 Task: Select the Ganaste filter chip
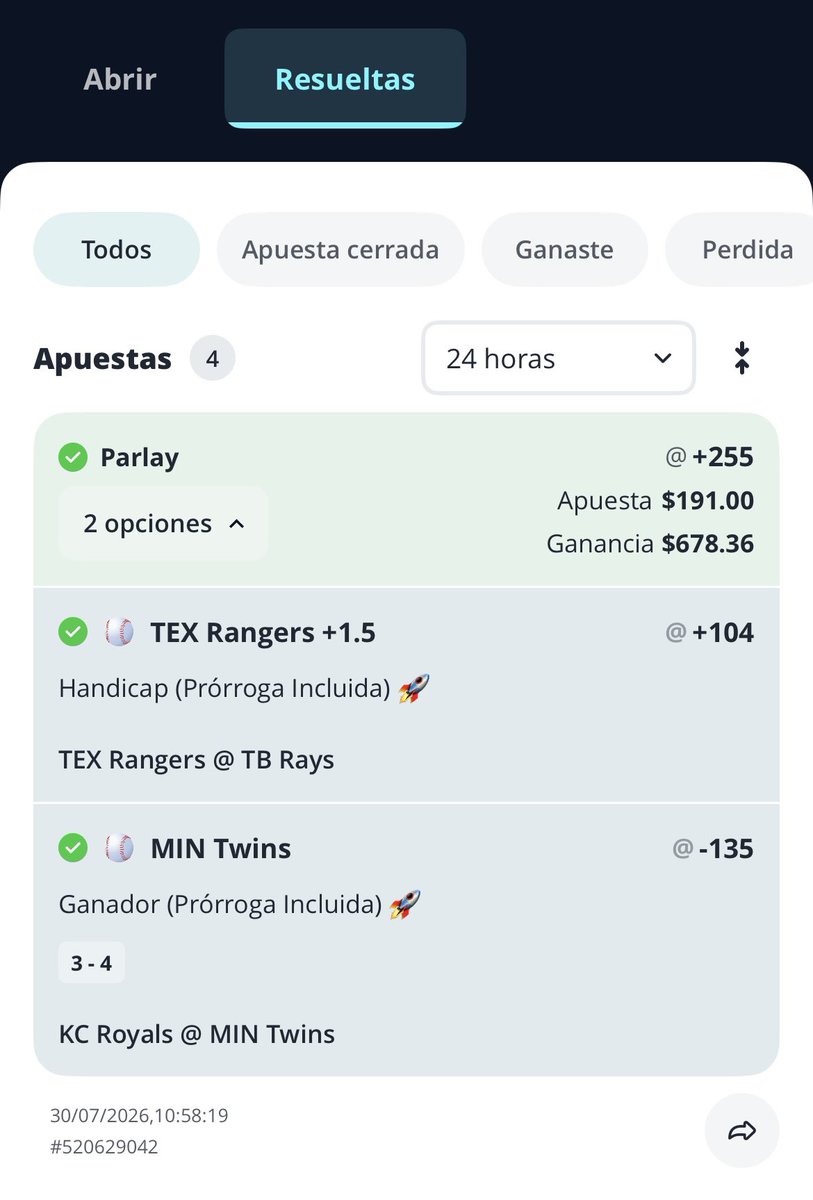(565, 250)
